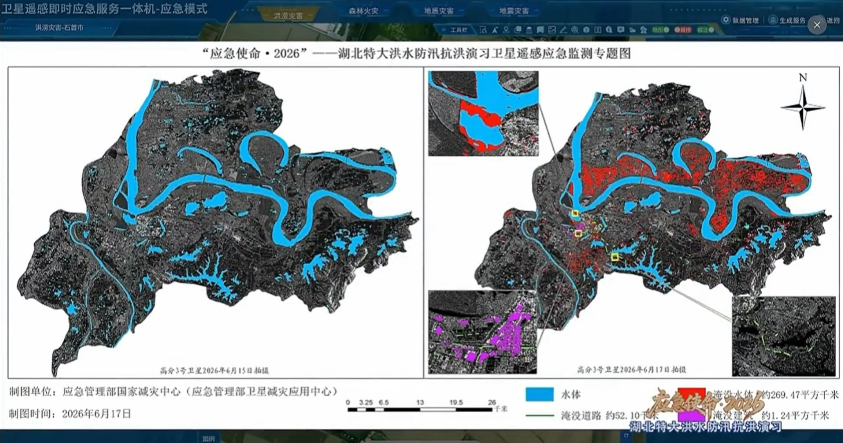Click the blue 水体 legend swatch
Image resolution: width=843 pixels, height=443 pixels.
539,394
